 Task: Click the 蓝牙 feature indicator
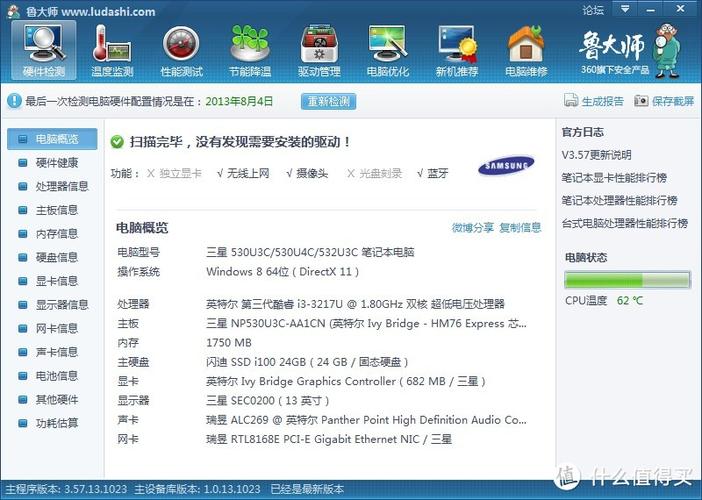point(432,173)
